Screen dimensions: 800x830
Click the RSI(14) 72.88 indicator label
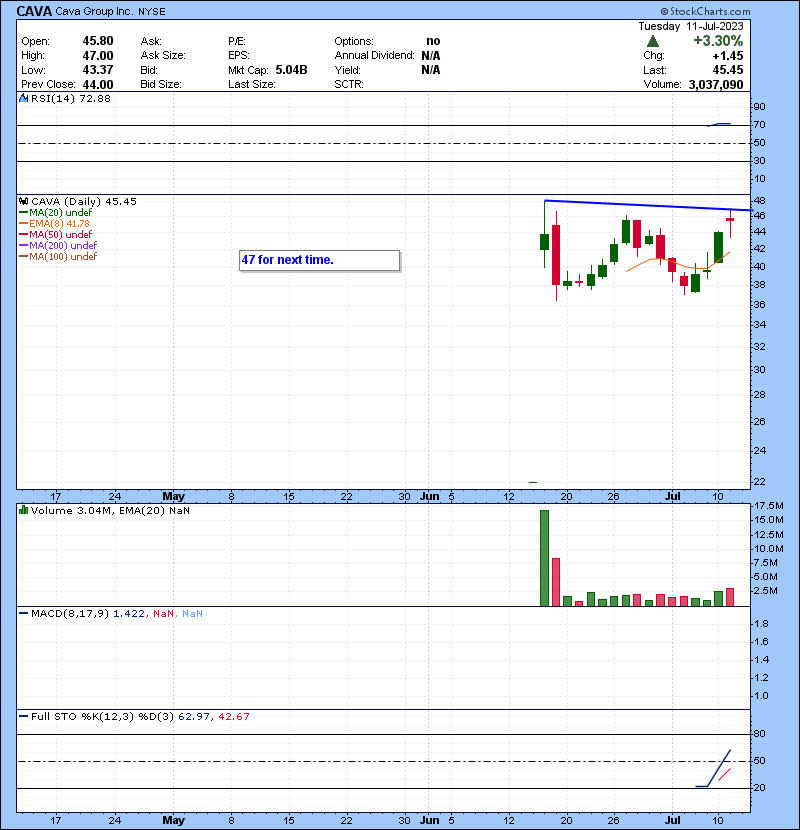click(71, 98)
